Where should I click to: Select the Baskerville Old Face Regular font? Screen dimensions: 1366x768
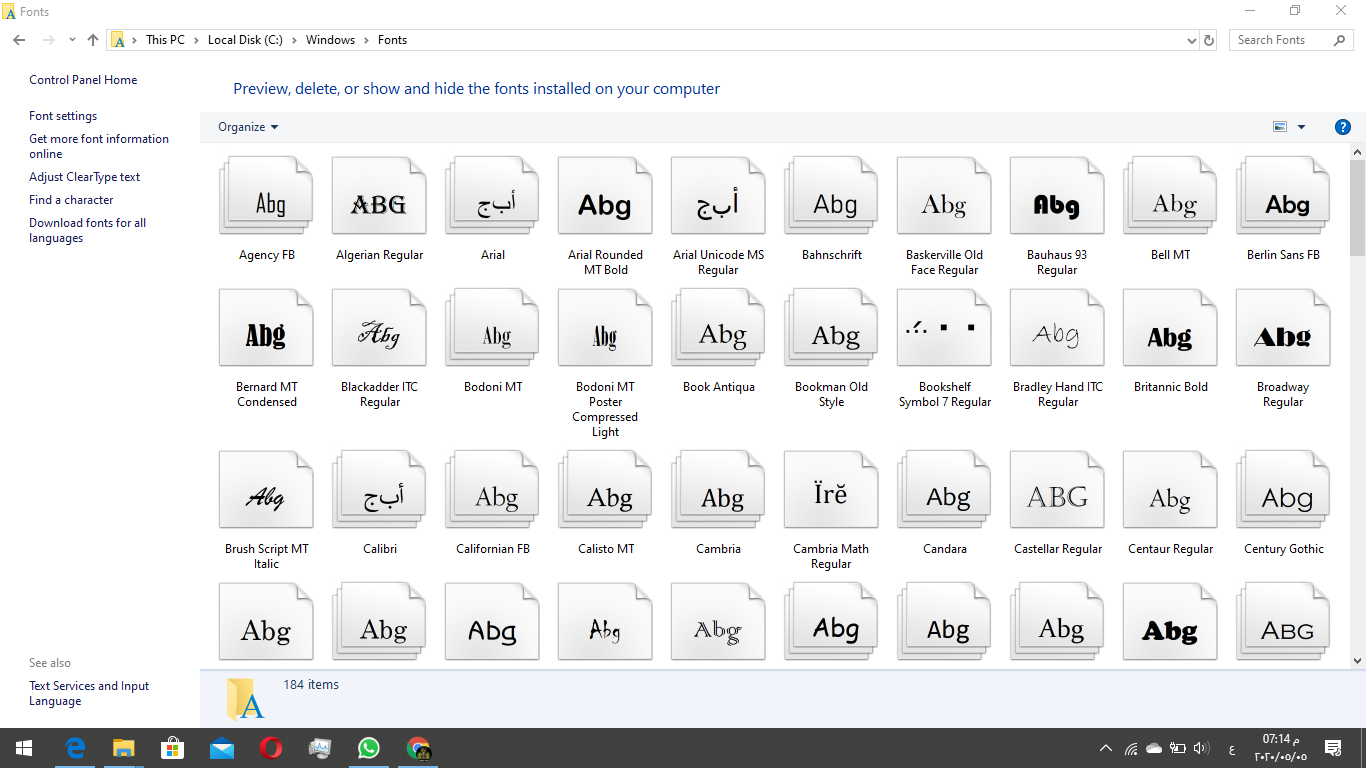(945, 197)
